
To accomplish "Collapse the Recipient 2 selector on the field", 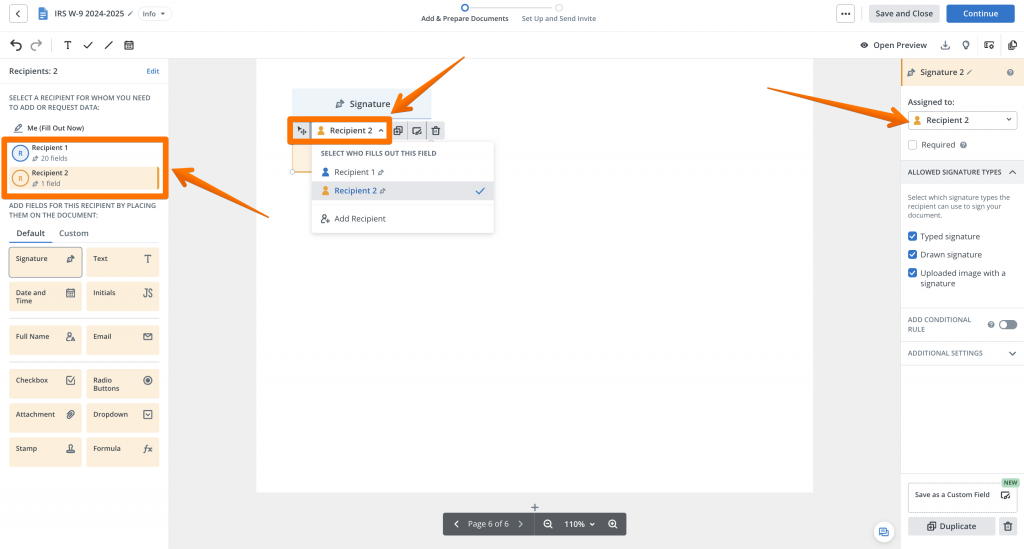I will tap(351, 131).
